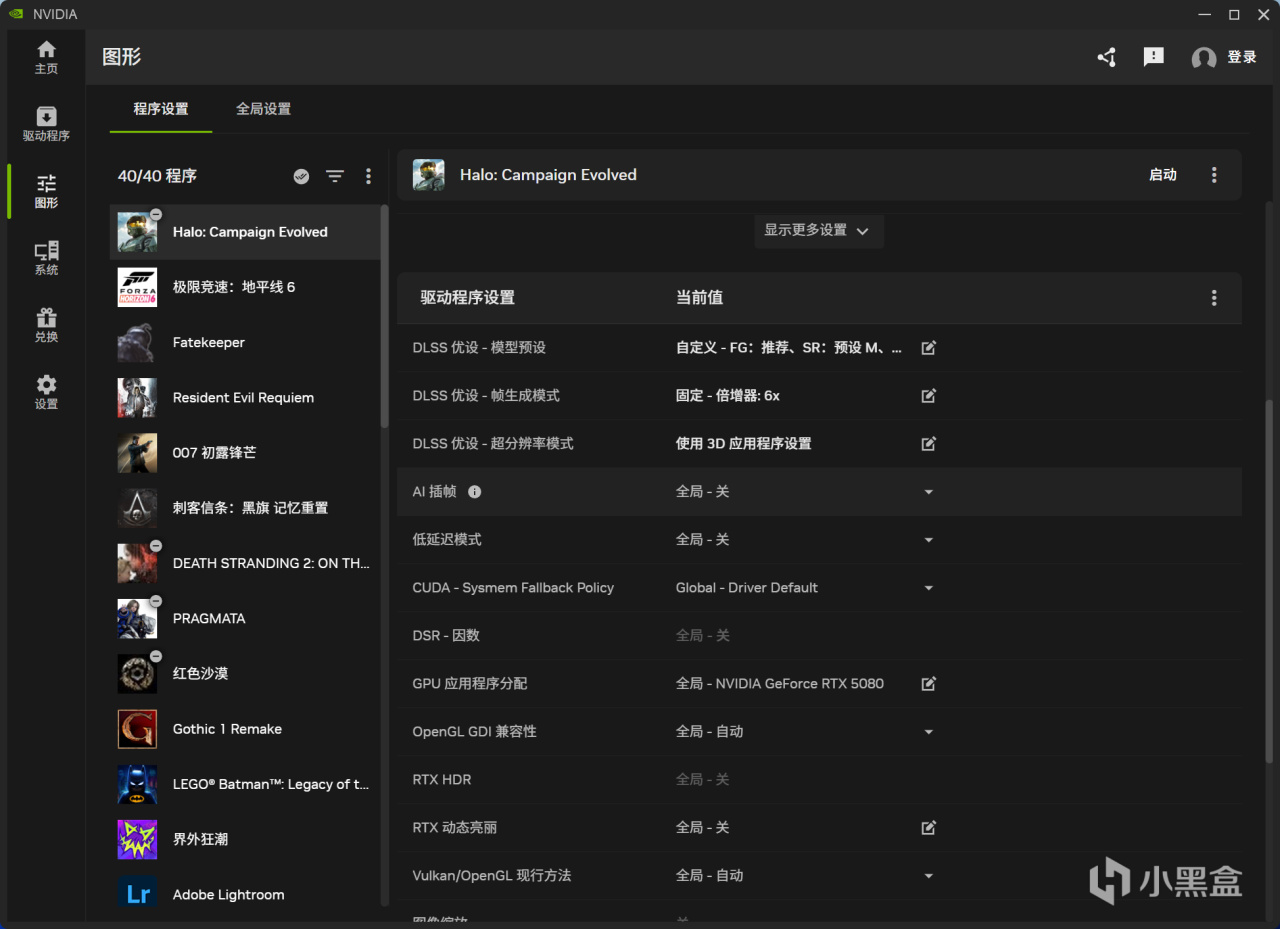
Task: Select Fatekeeper in the program list
Action: coord(245,342)
